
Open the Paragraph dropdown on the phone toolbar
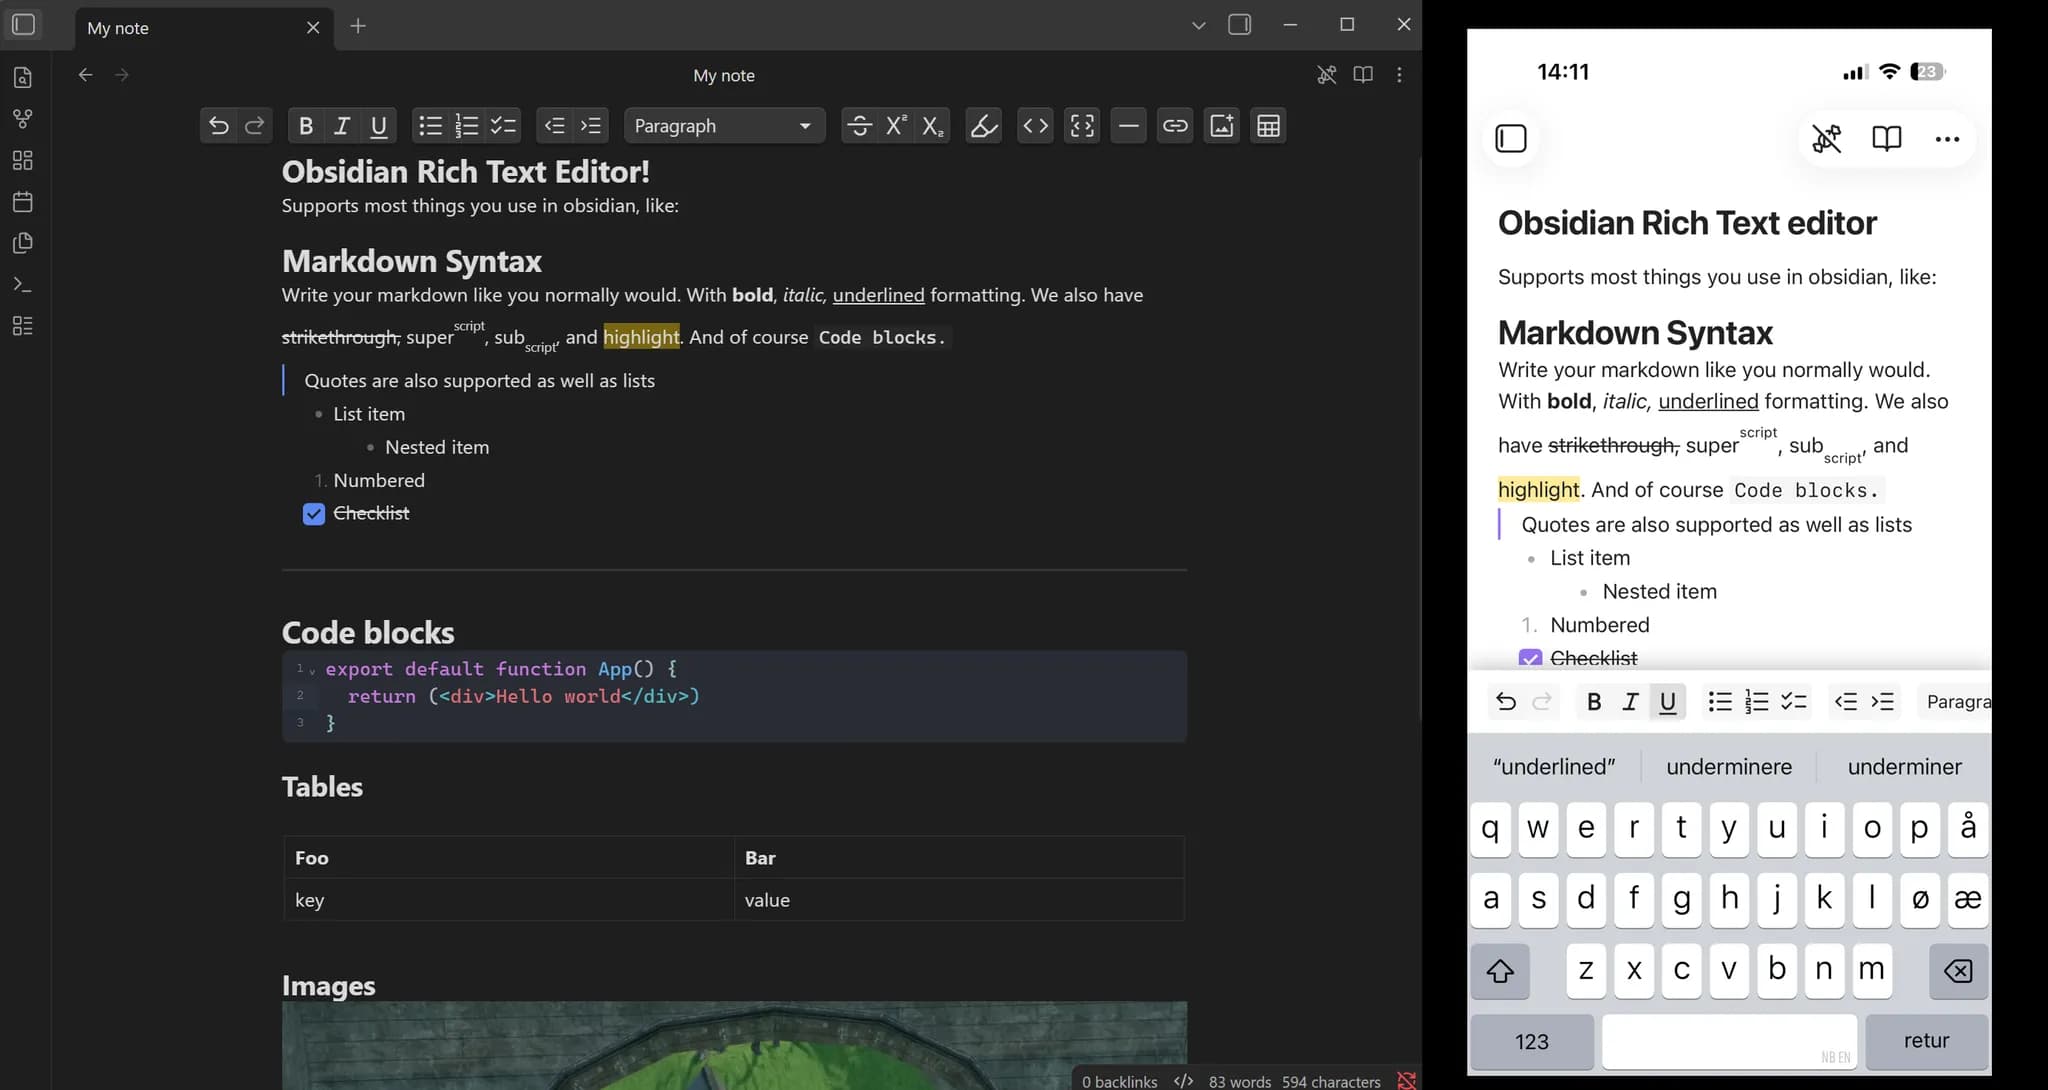[x=1955, y=702]
